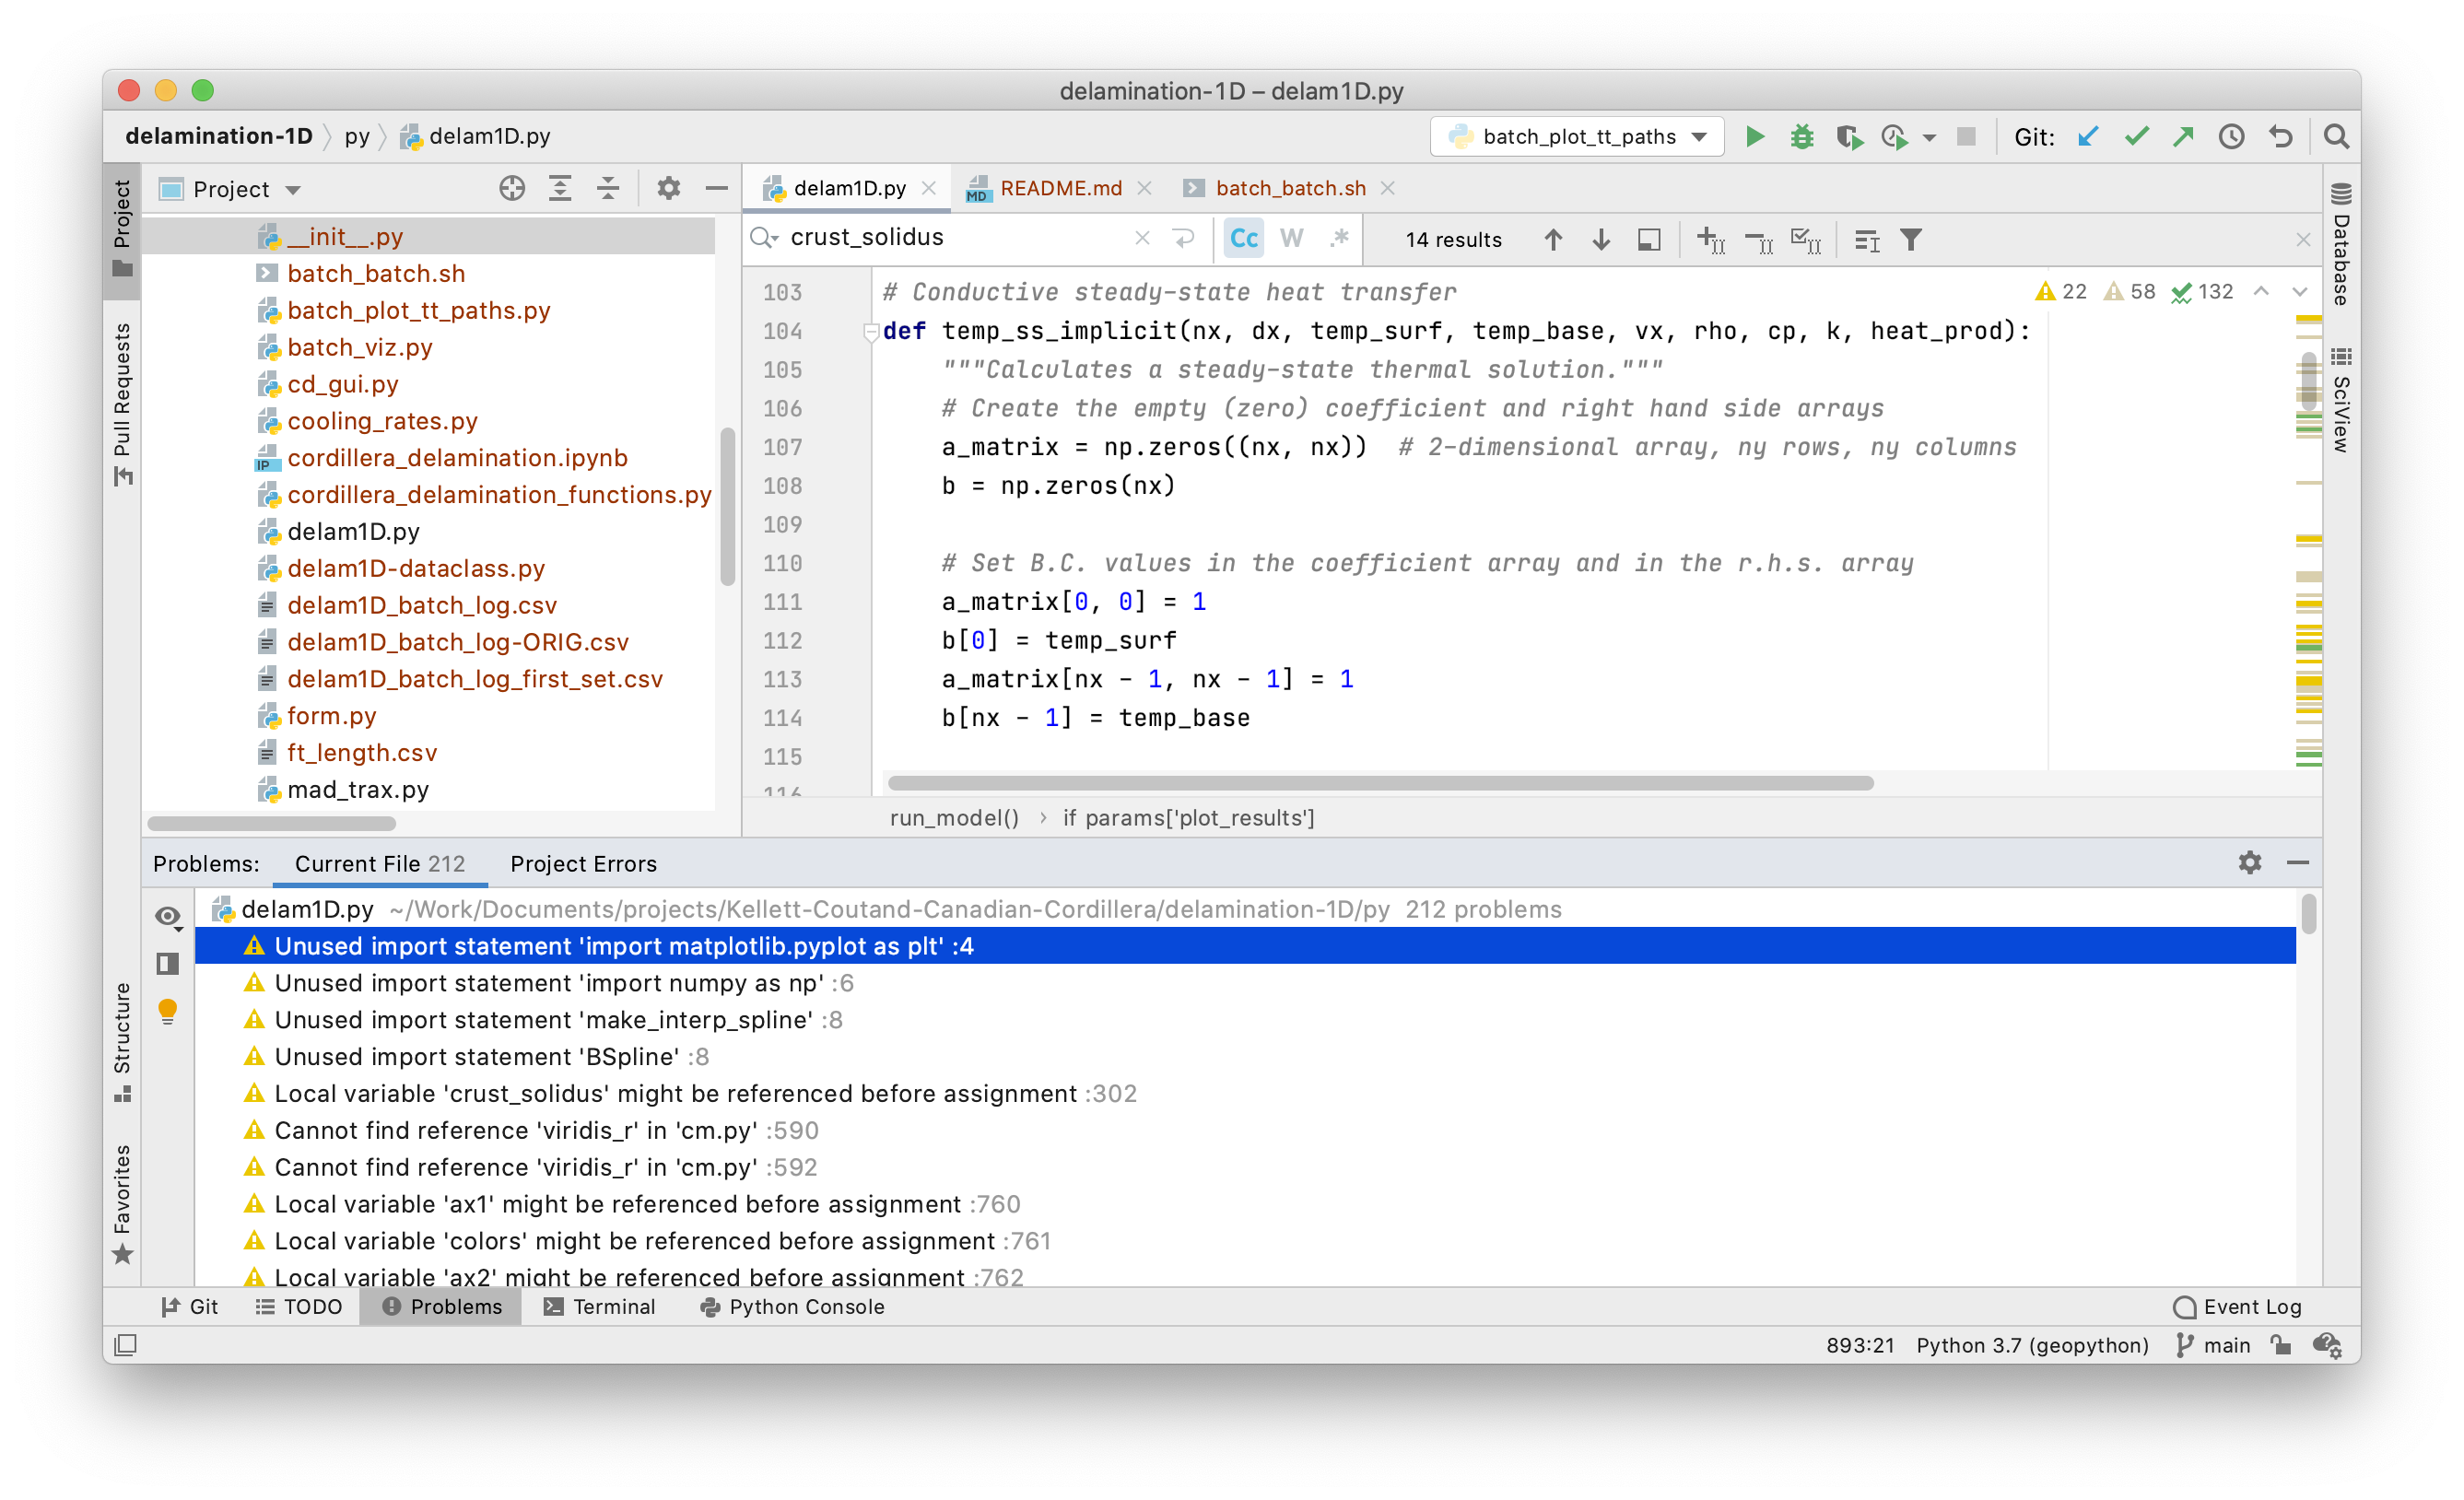The image size is (2464, 1500).
Task: Go to previous search occurrence
Action: (1553, 239)
